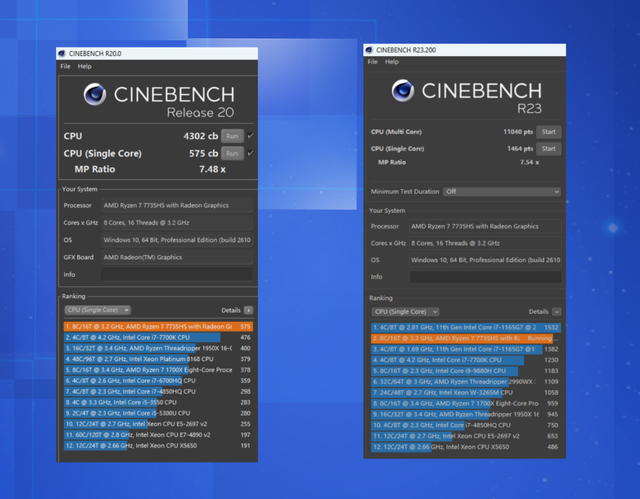Image resolution: width=640 pixels, height=499 pixels.
Task: Open the Minimum Test Duration dropdown
Action: point(502,191)
